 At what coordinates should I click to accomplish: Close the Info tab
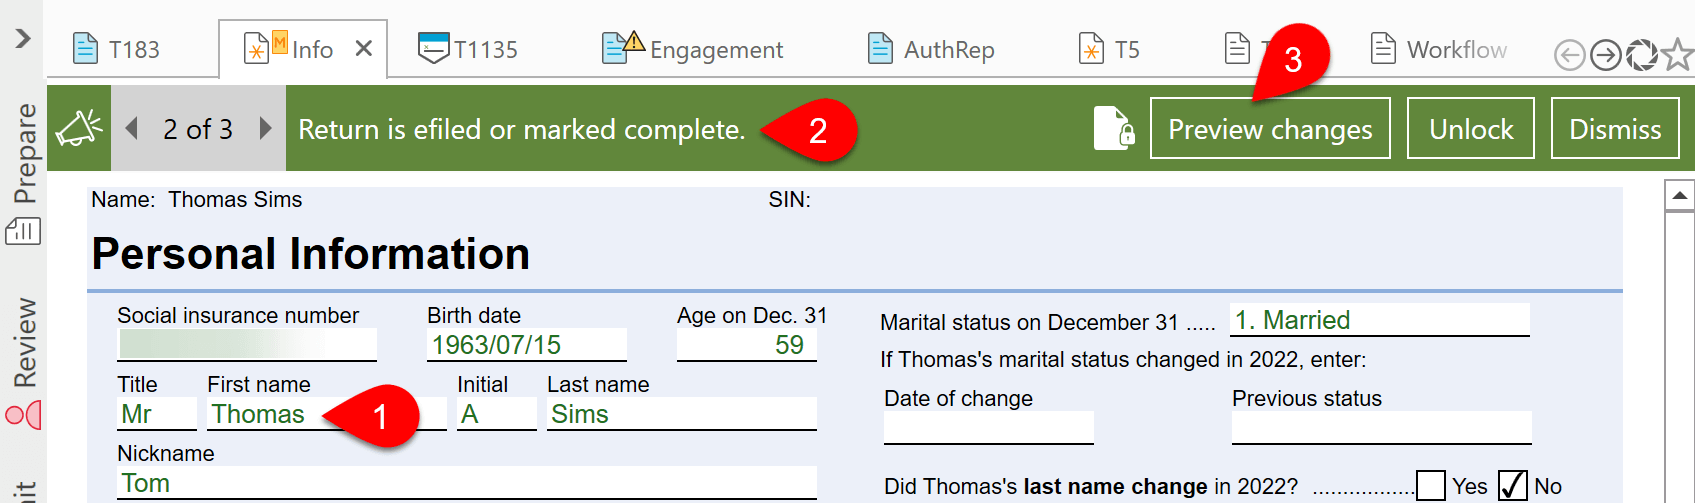[x=364, y=48]
